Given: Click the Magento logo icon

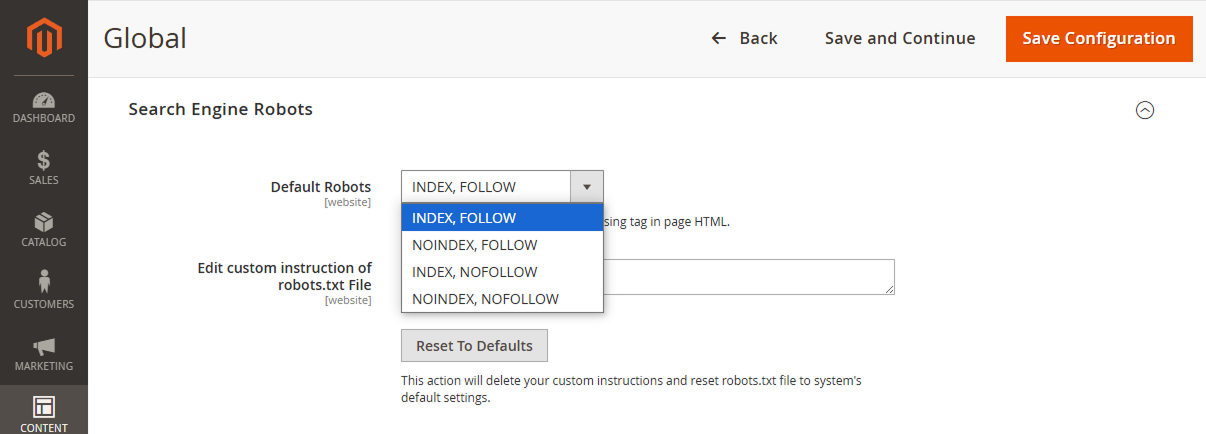Looking at the screenshot, I should (x=43, y=38).
